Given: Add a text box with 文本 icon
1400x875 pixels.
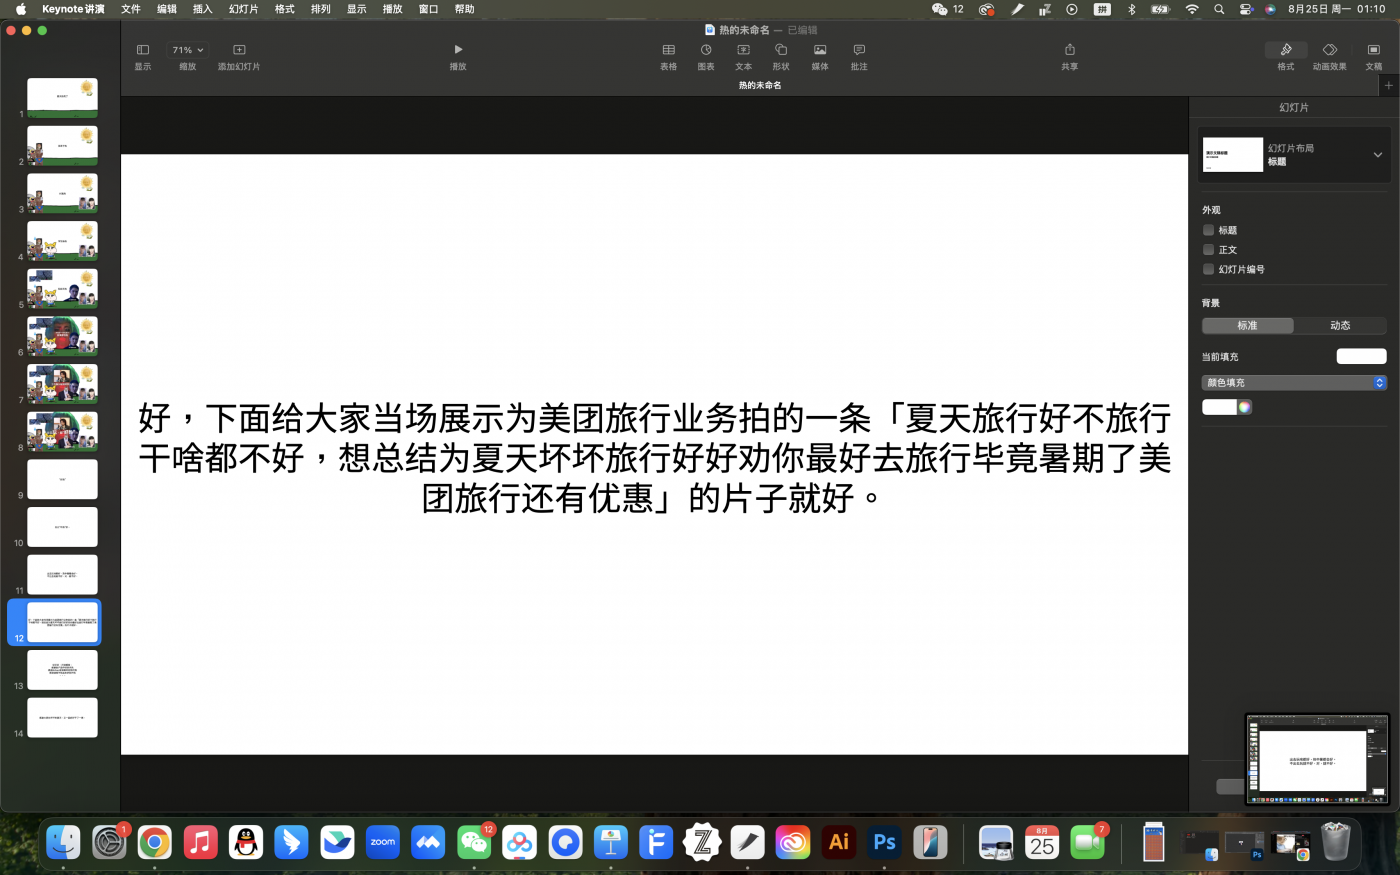Looking at the screenshot, I should coord(743,50).
